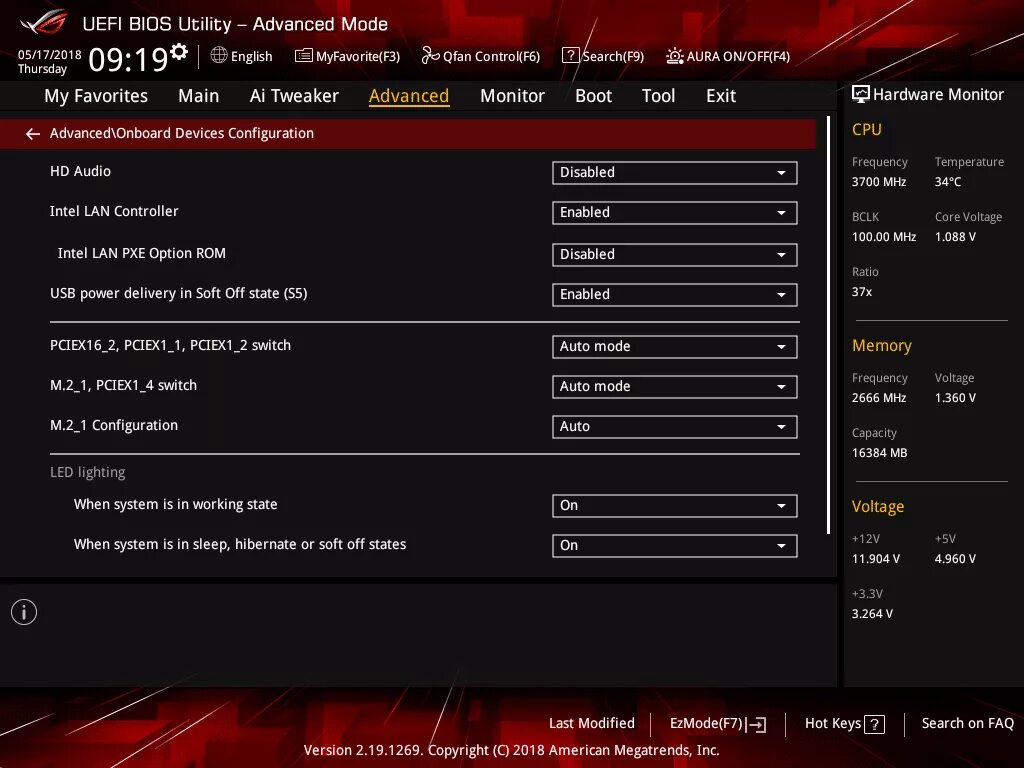
Task: Open Qfan Control(F6)
Action: (481, 56)
